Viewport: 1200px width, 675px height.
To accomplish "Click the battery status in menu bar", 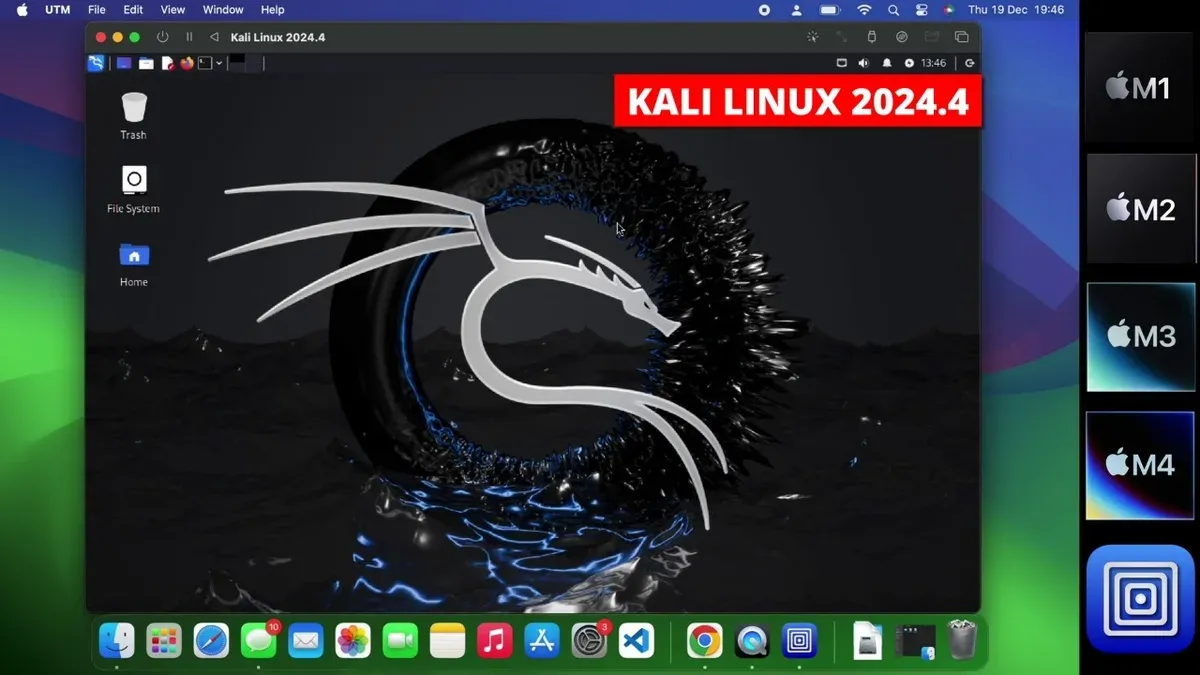I will [830, 9].
